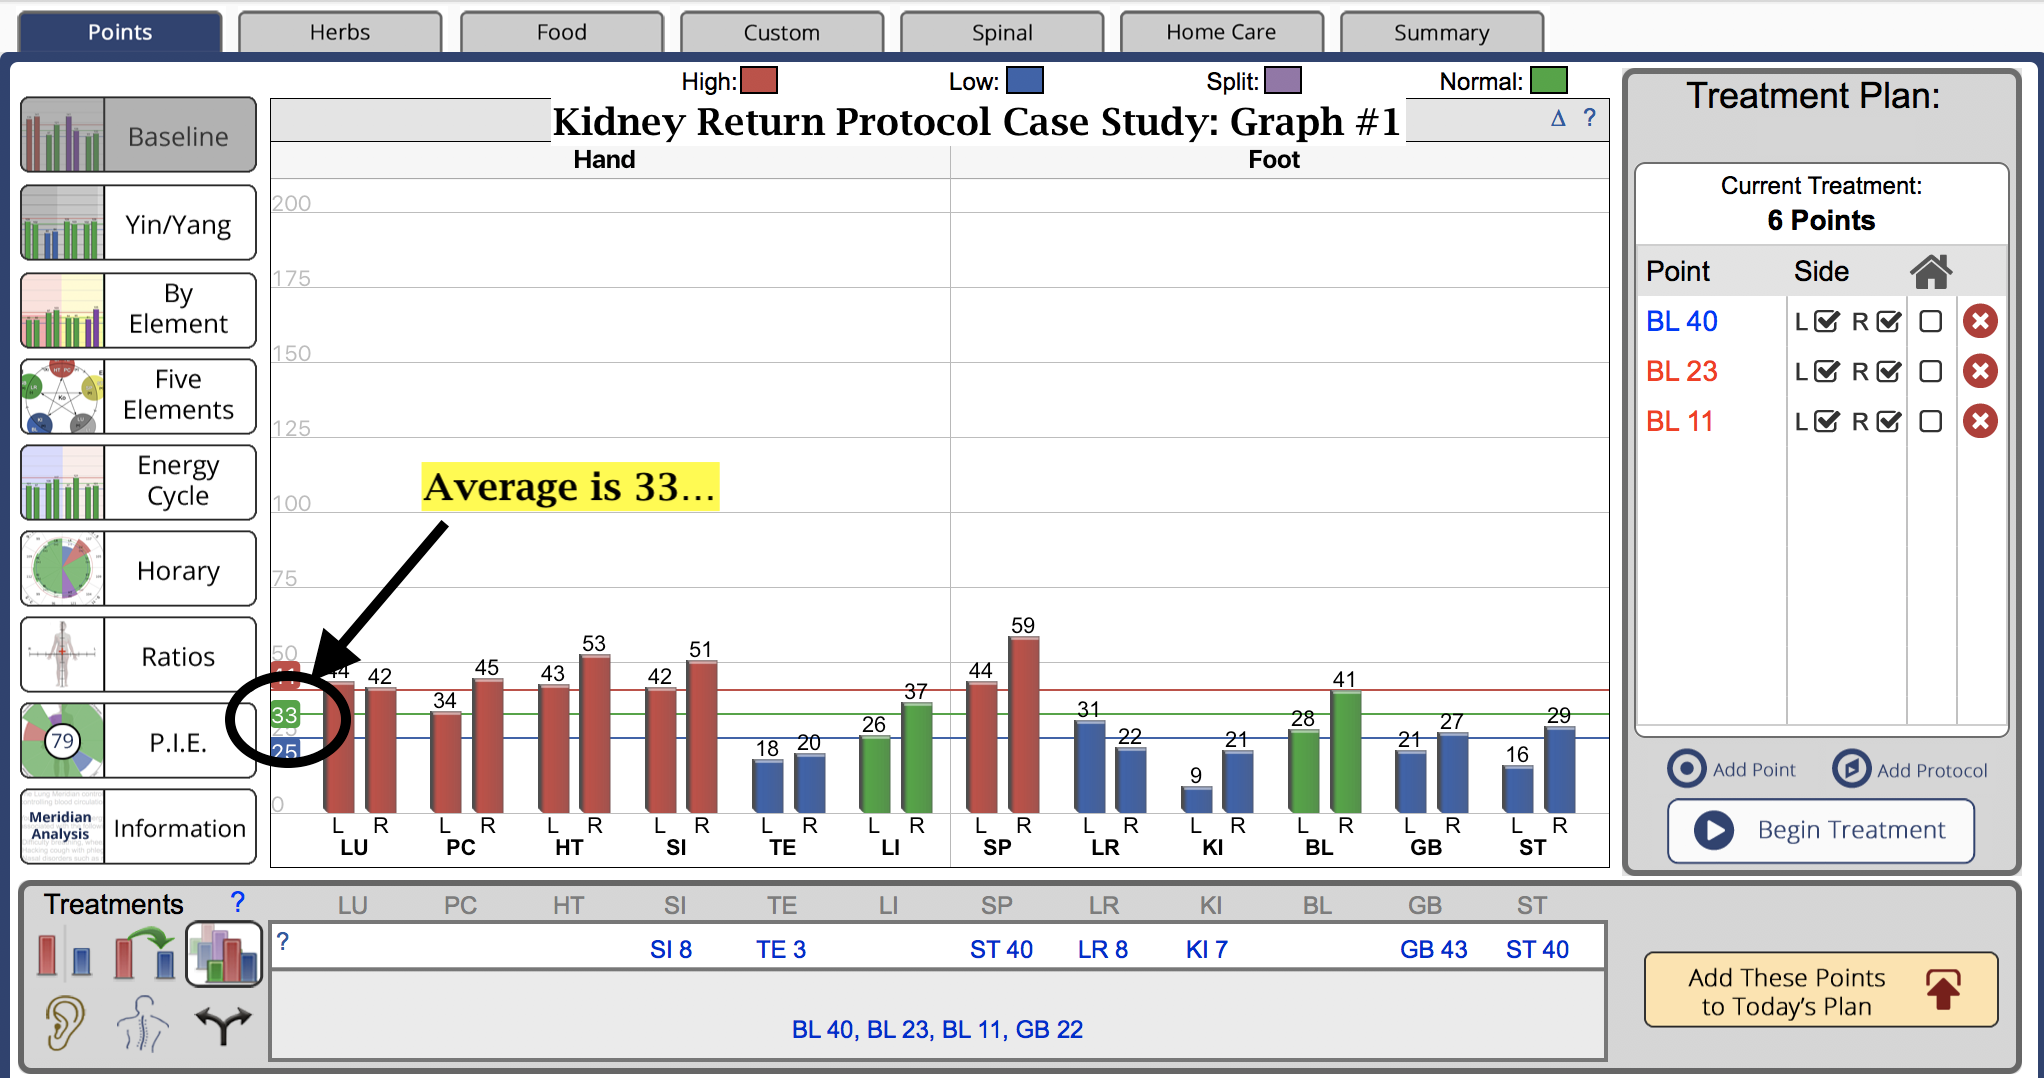Click the home care house icon

tap(1931, 271)
